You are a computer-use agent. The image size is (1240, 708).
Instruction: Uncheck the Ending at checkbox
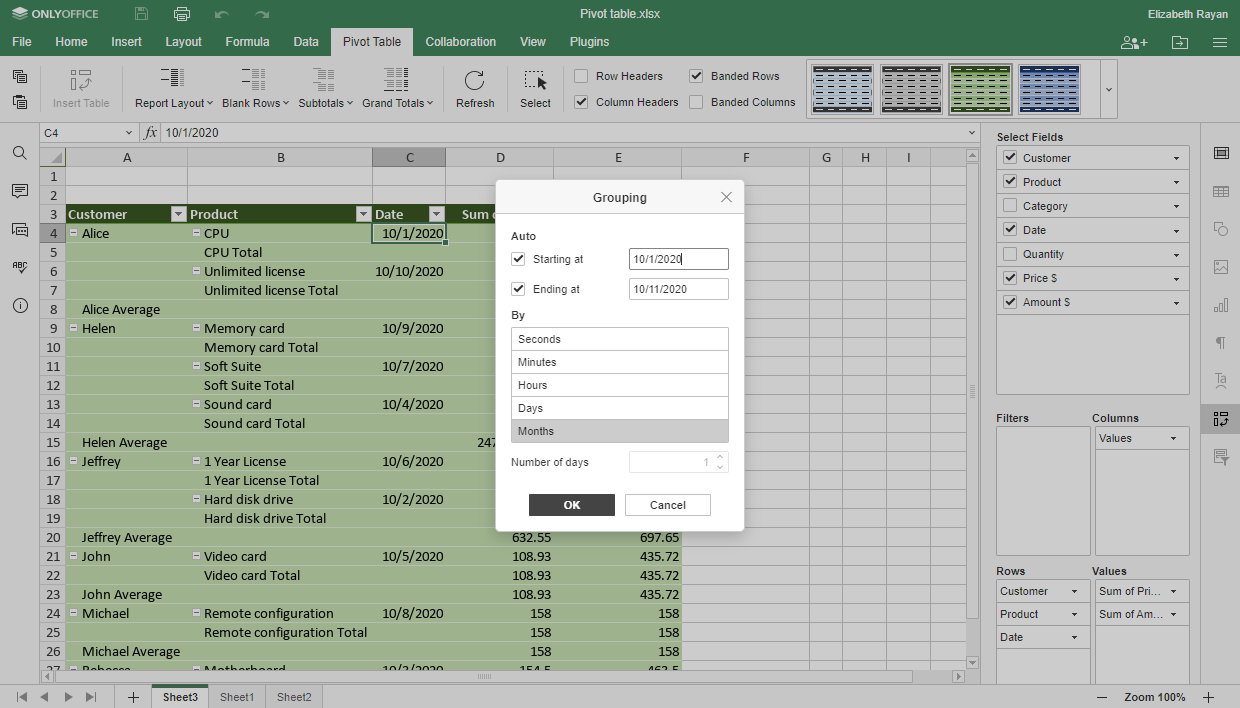click(x=518, y=289)
